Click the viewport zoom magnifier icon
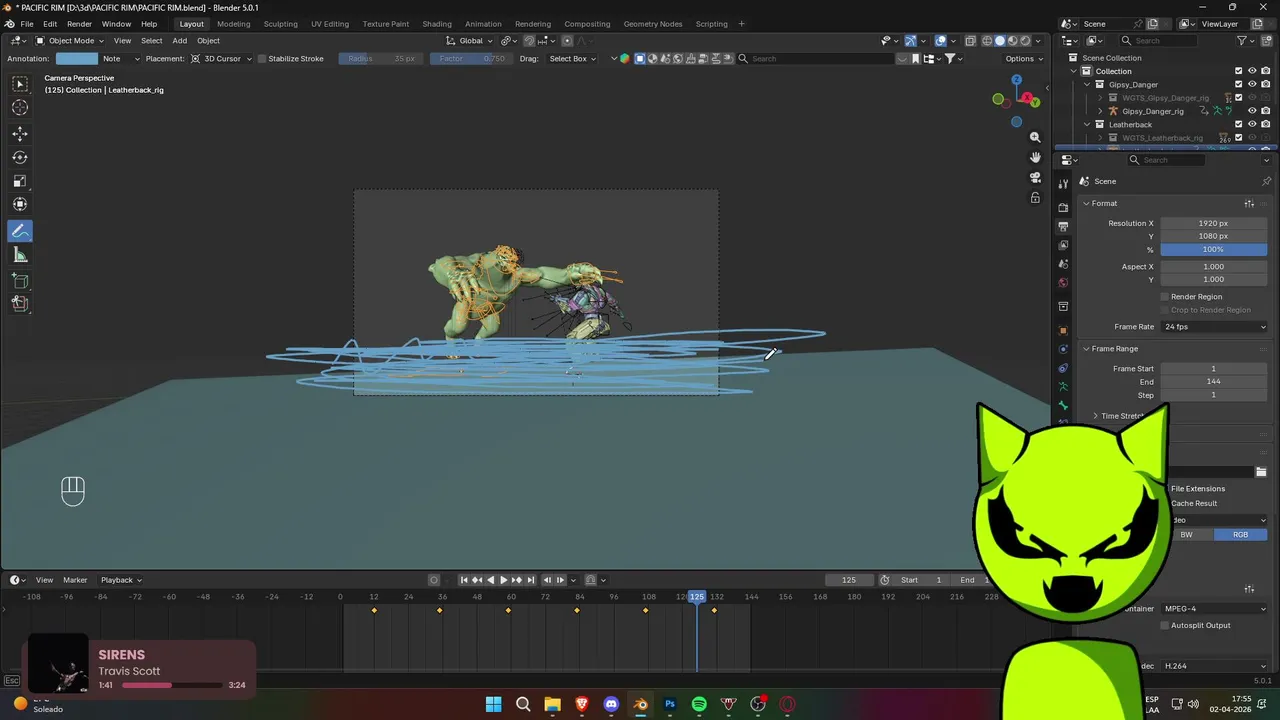1280x720 pixels. [x=1035, y=137]
